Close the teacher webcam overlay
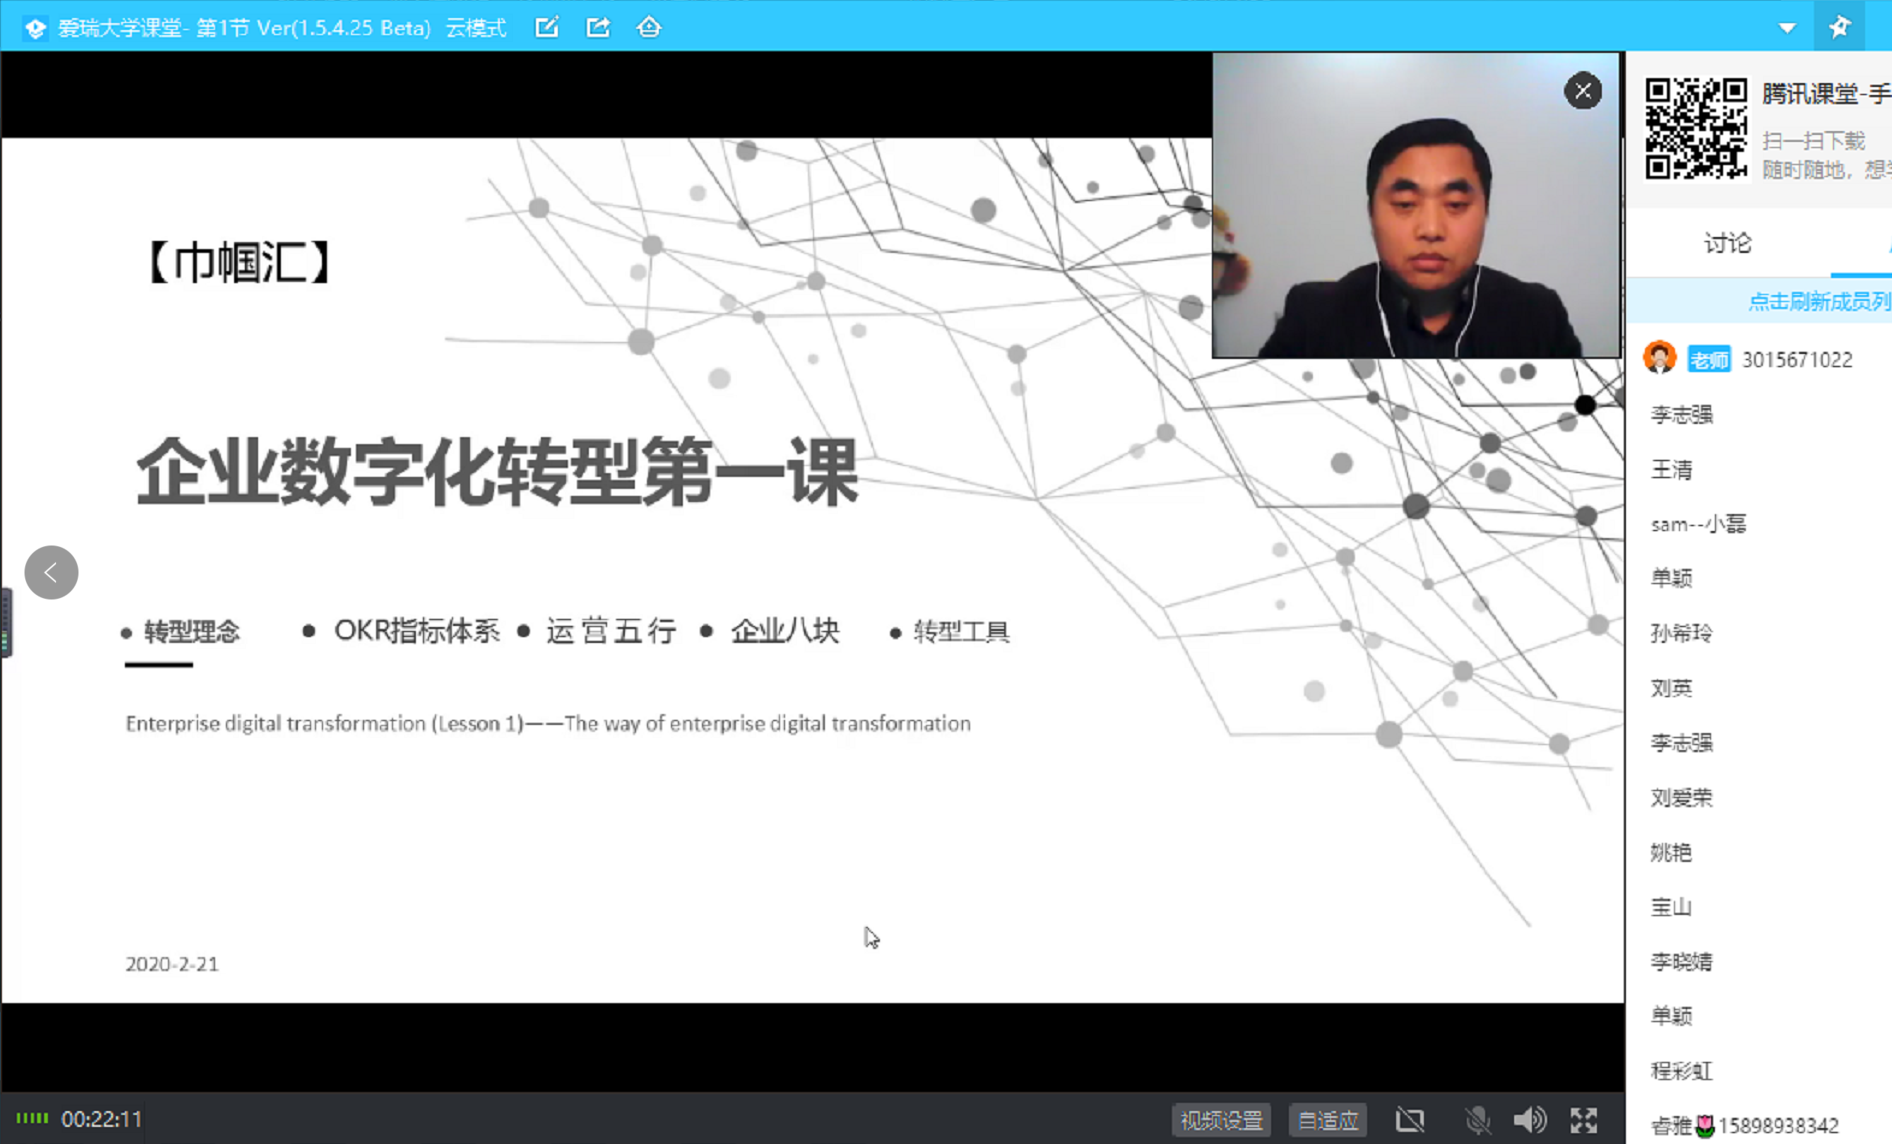The height and width of the screenshot is (1144, 1892). 1582,91
